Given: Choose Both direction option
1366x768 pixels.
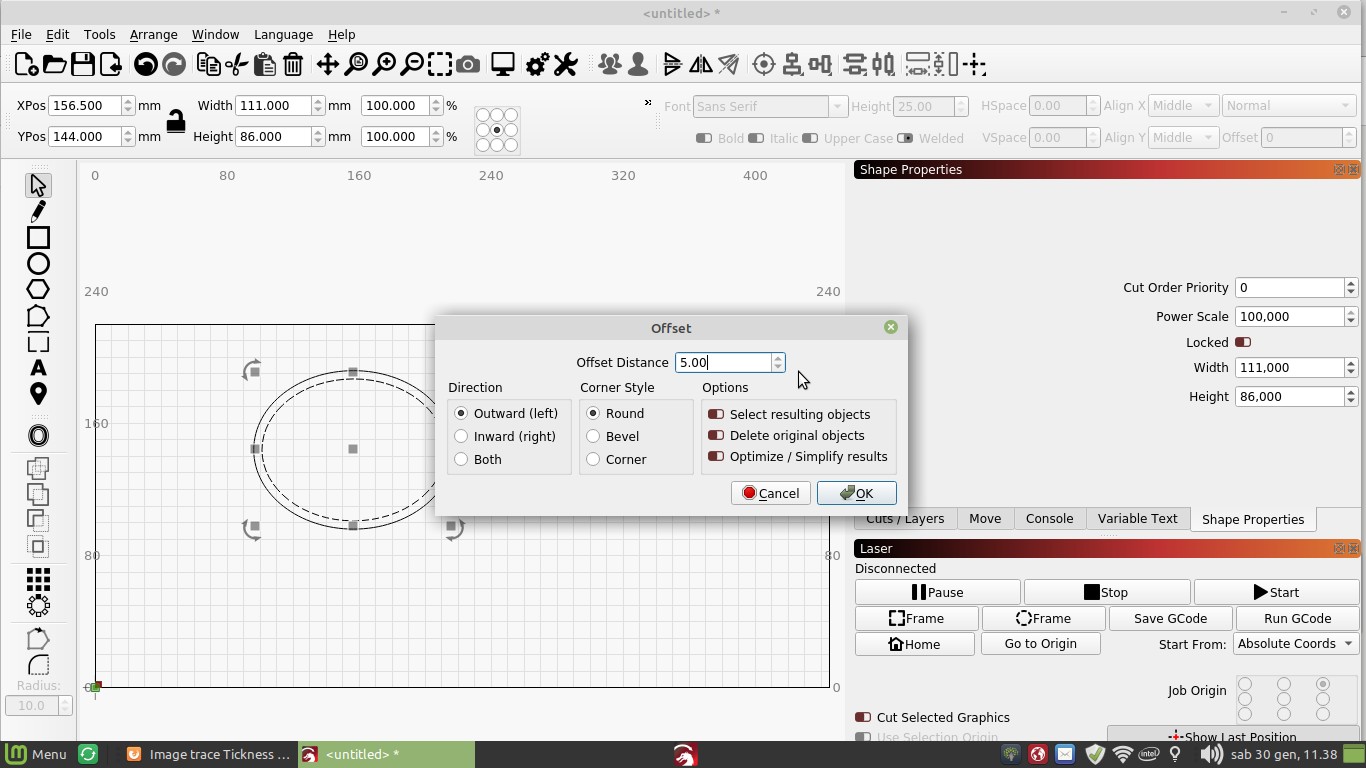Looking at the screenshot, I should pyautogui.click(x=478, y=459).
